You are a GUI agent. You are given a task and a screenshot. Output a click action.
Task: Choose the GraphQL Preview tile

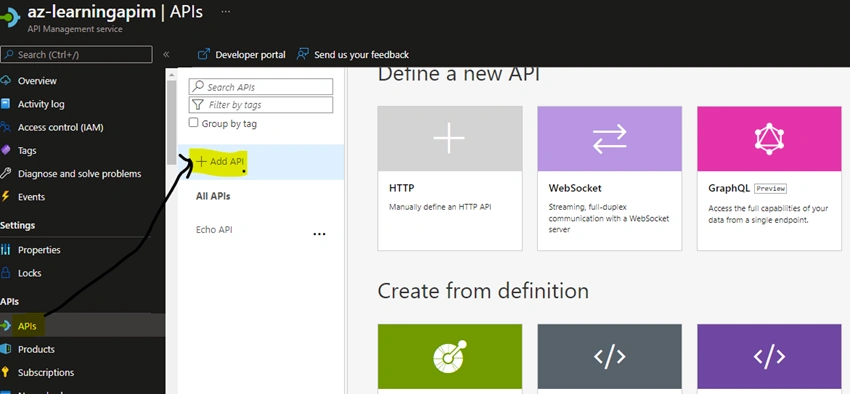769,178
